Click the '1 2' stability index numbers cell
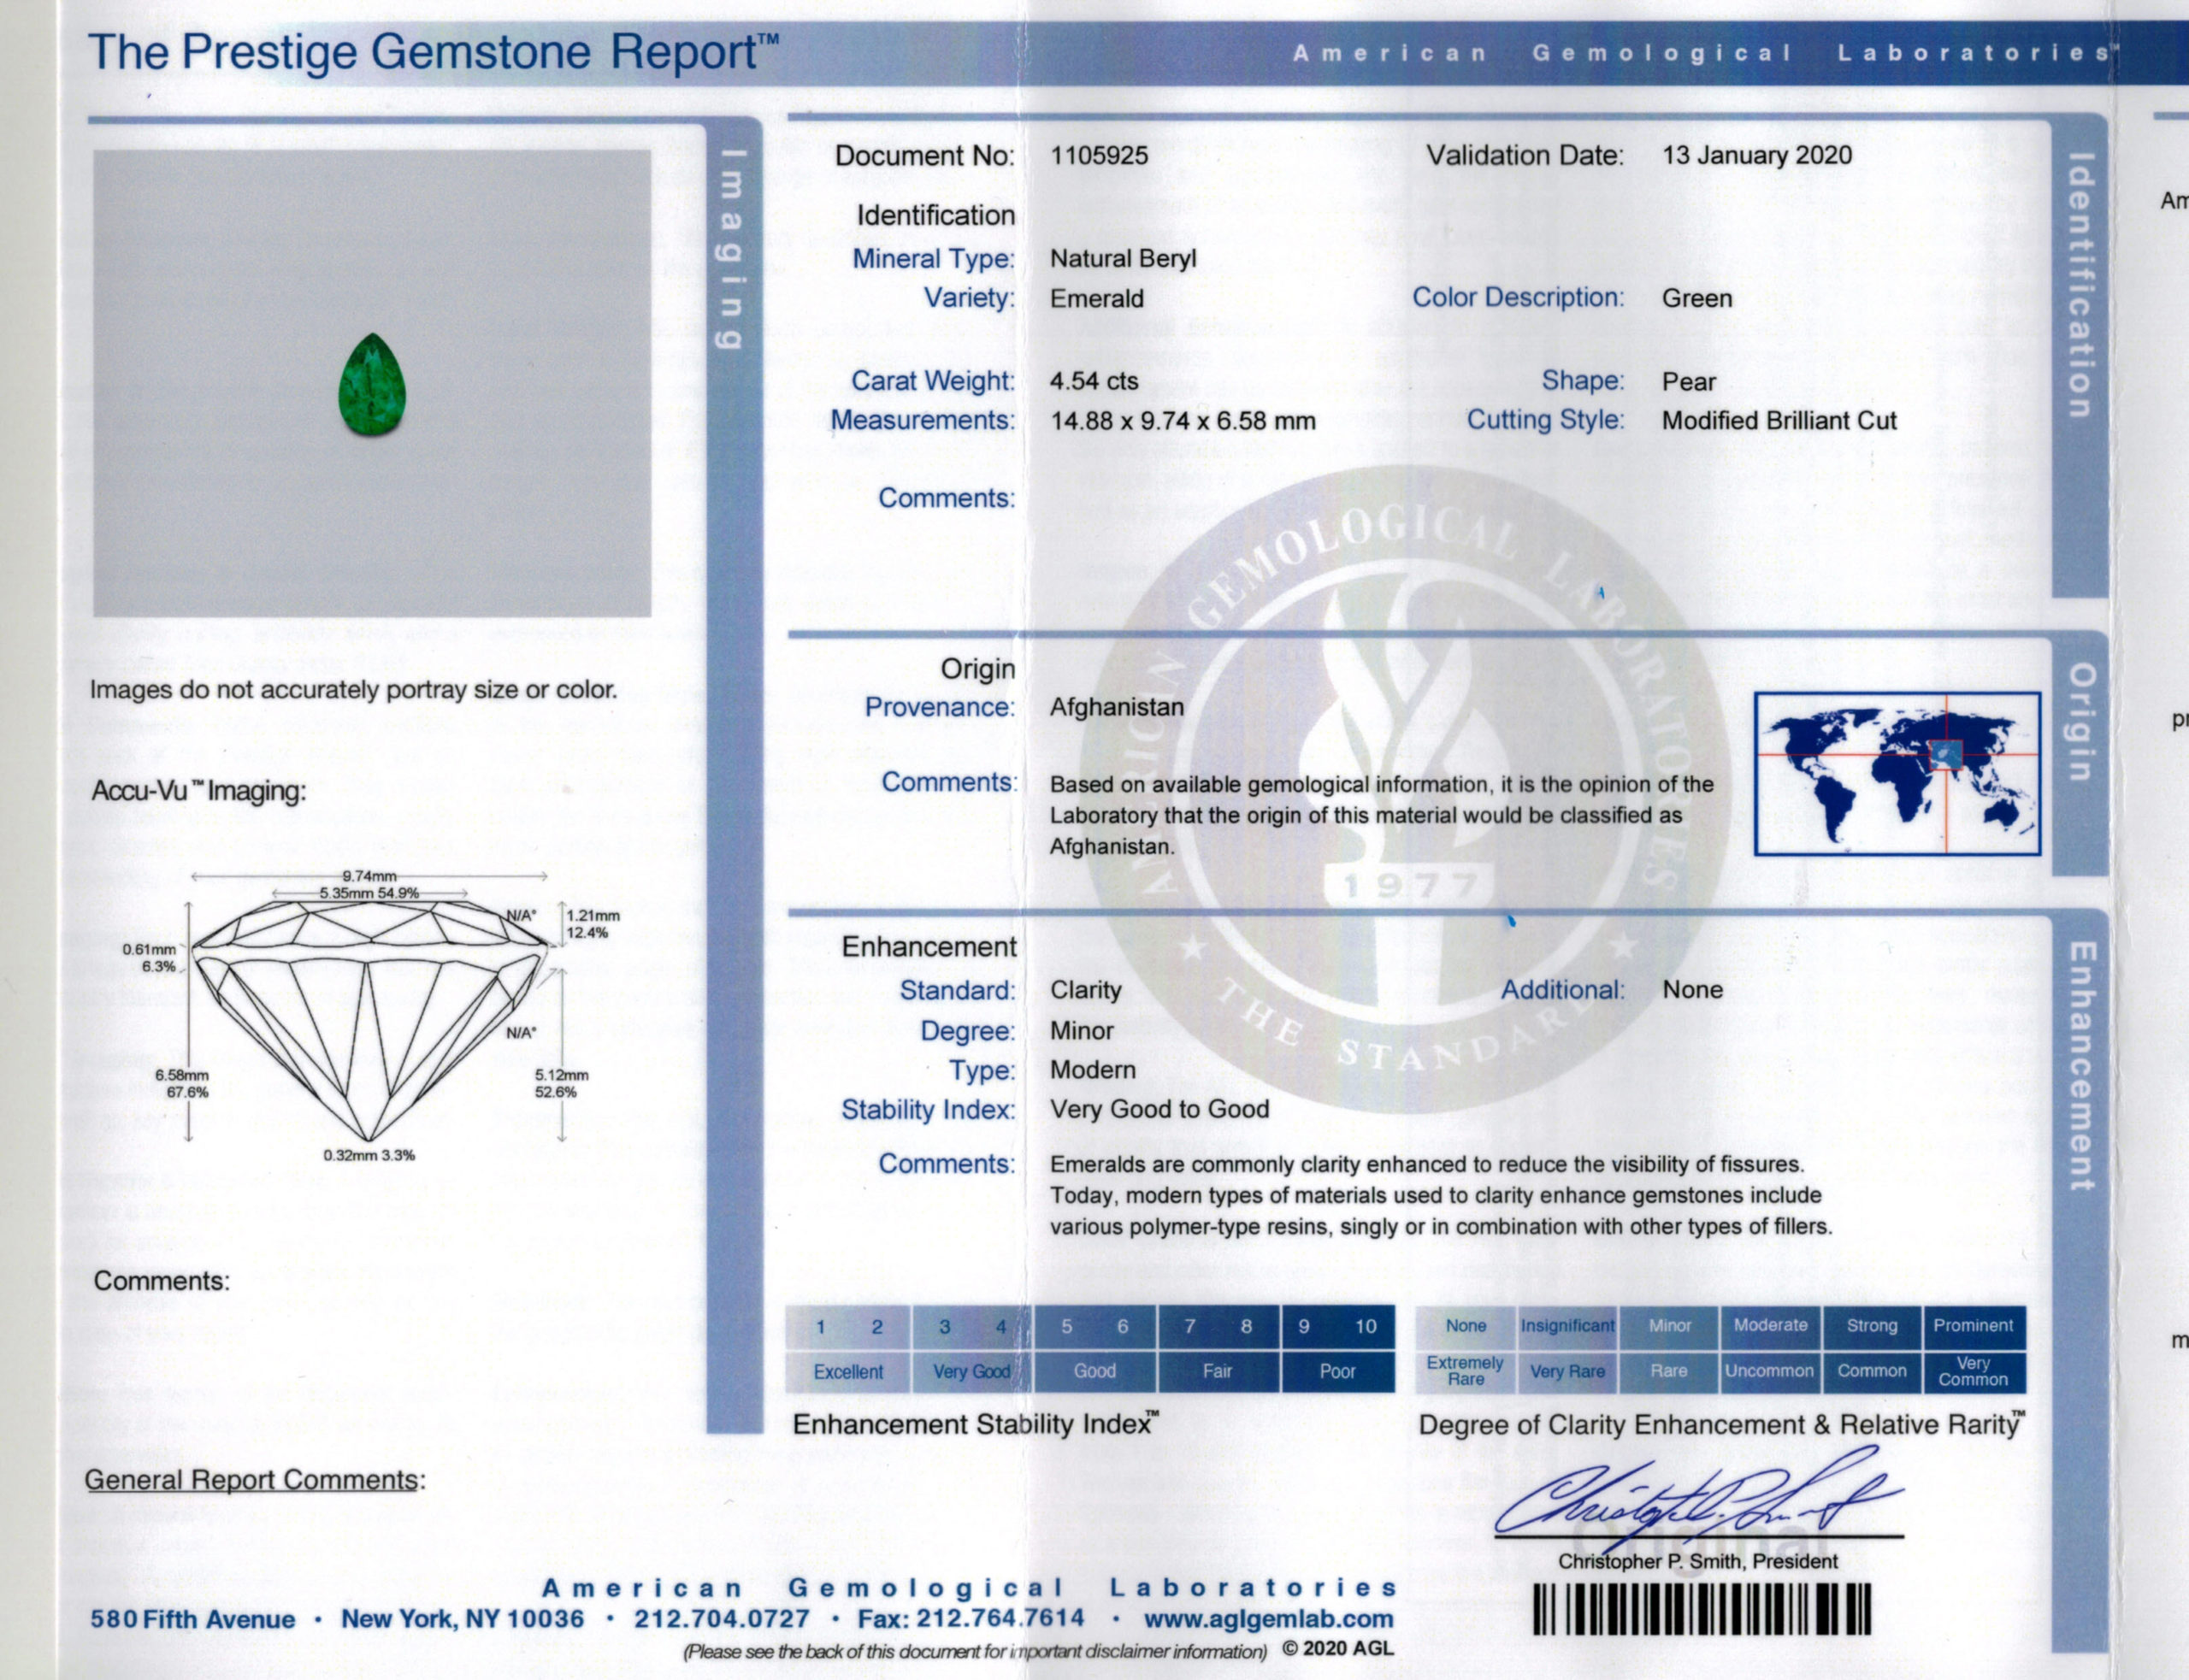This screenshot has width=2189, height=1680. [x=848, y=1327]
